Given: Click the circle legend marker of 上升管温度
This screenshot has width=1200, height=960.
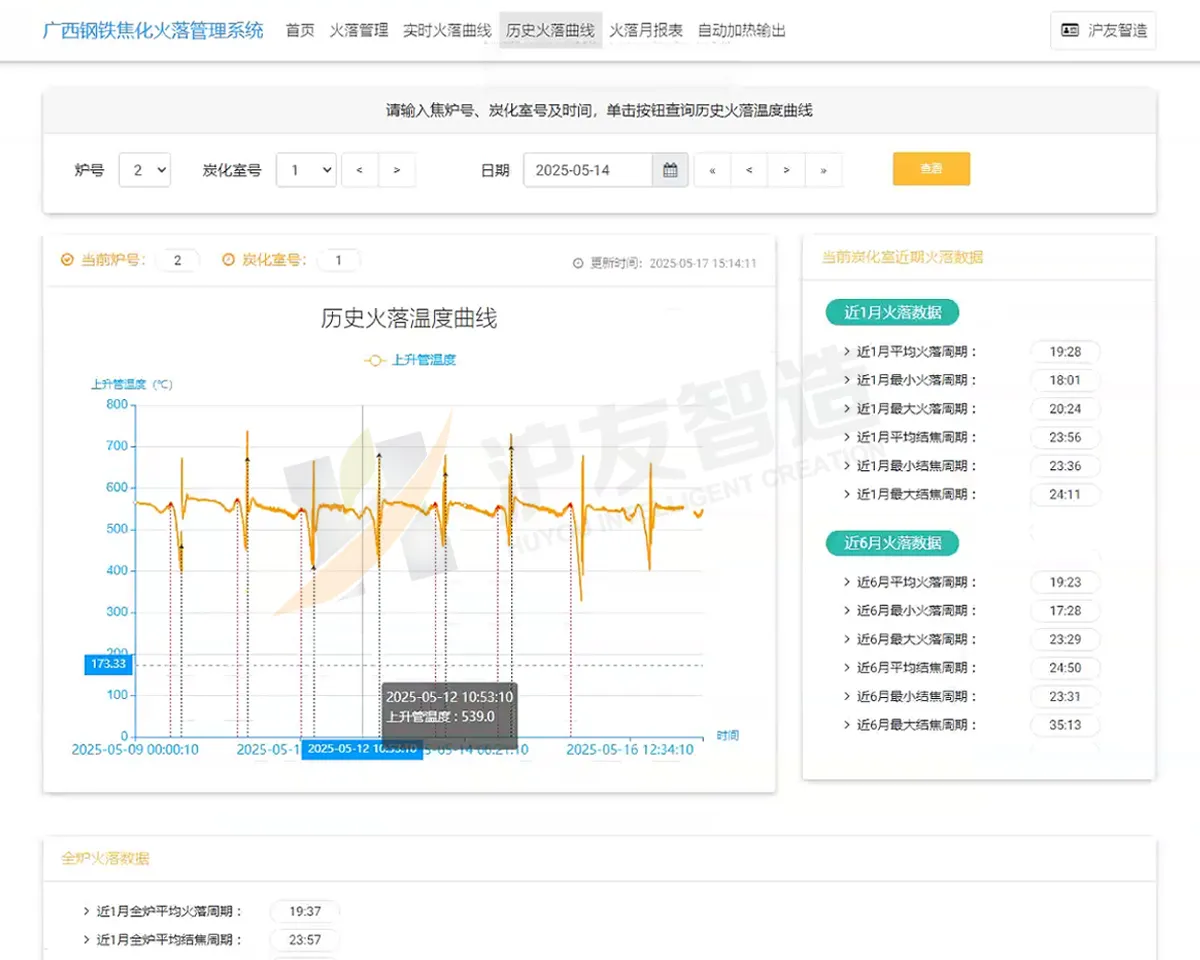Looking at the screenshot, I should [376, 359].
